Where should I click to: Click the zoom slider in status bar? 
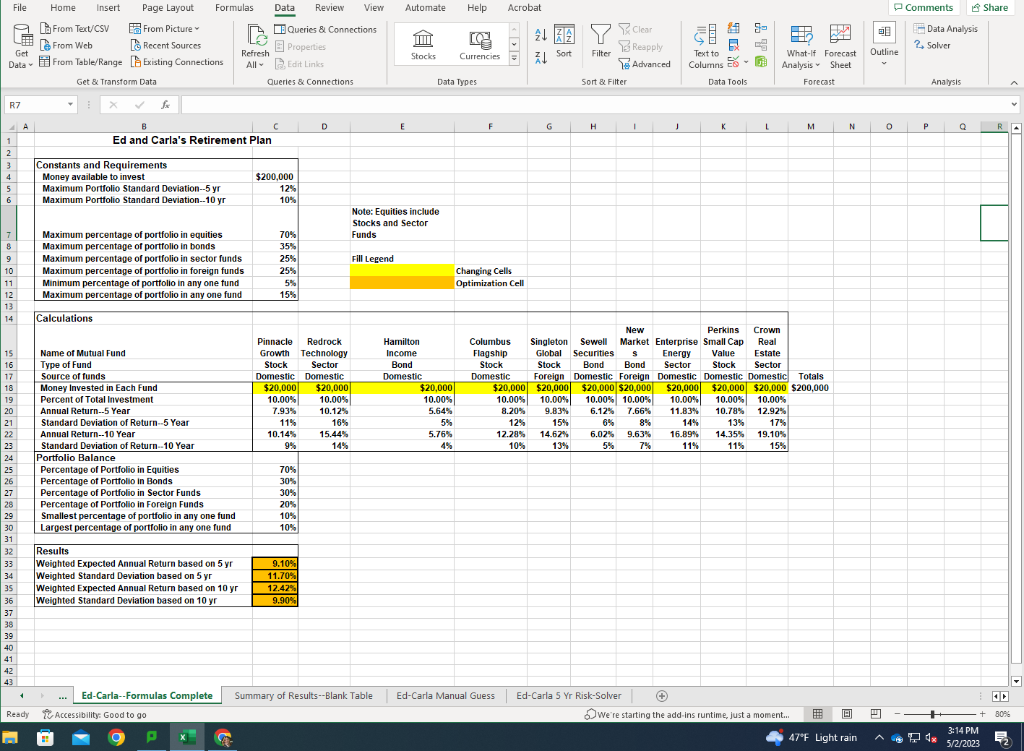tap(933, 714)
